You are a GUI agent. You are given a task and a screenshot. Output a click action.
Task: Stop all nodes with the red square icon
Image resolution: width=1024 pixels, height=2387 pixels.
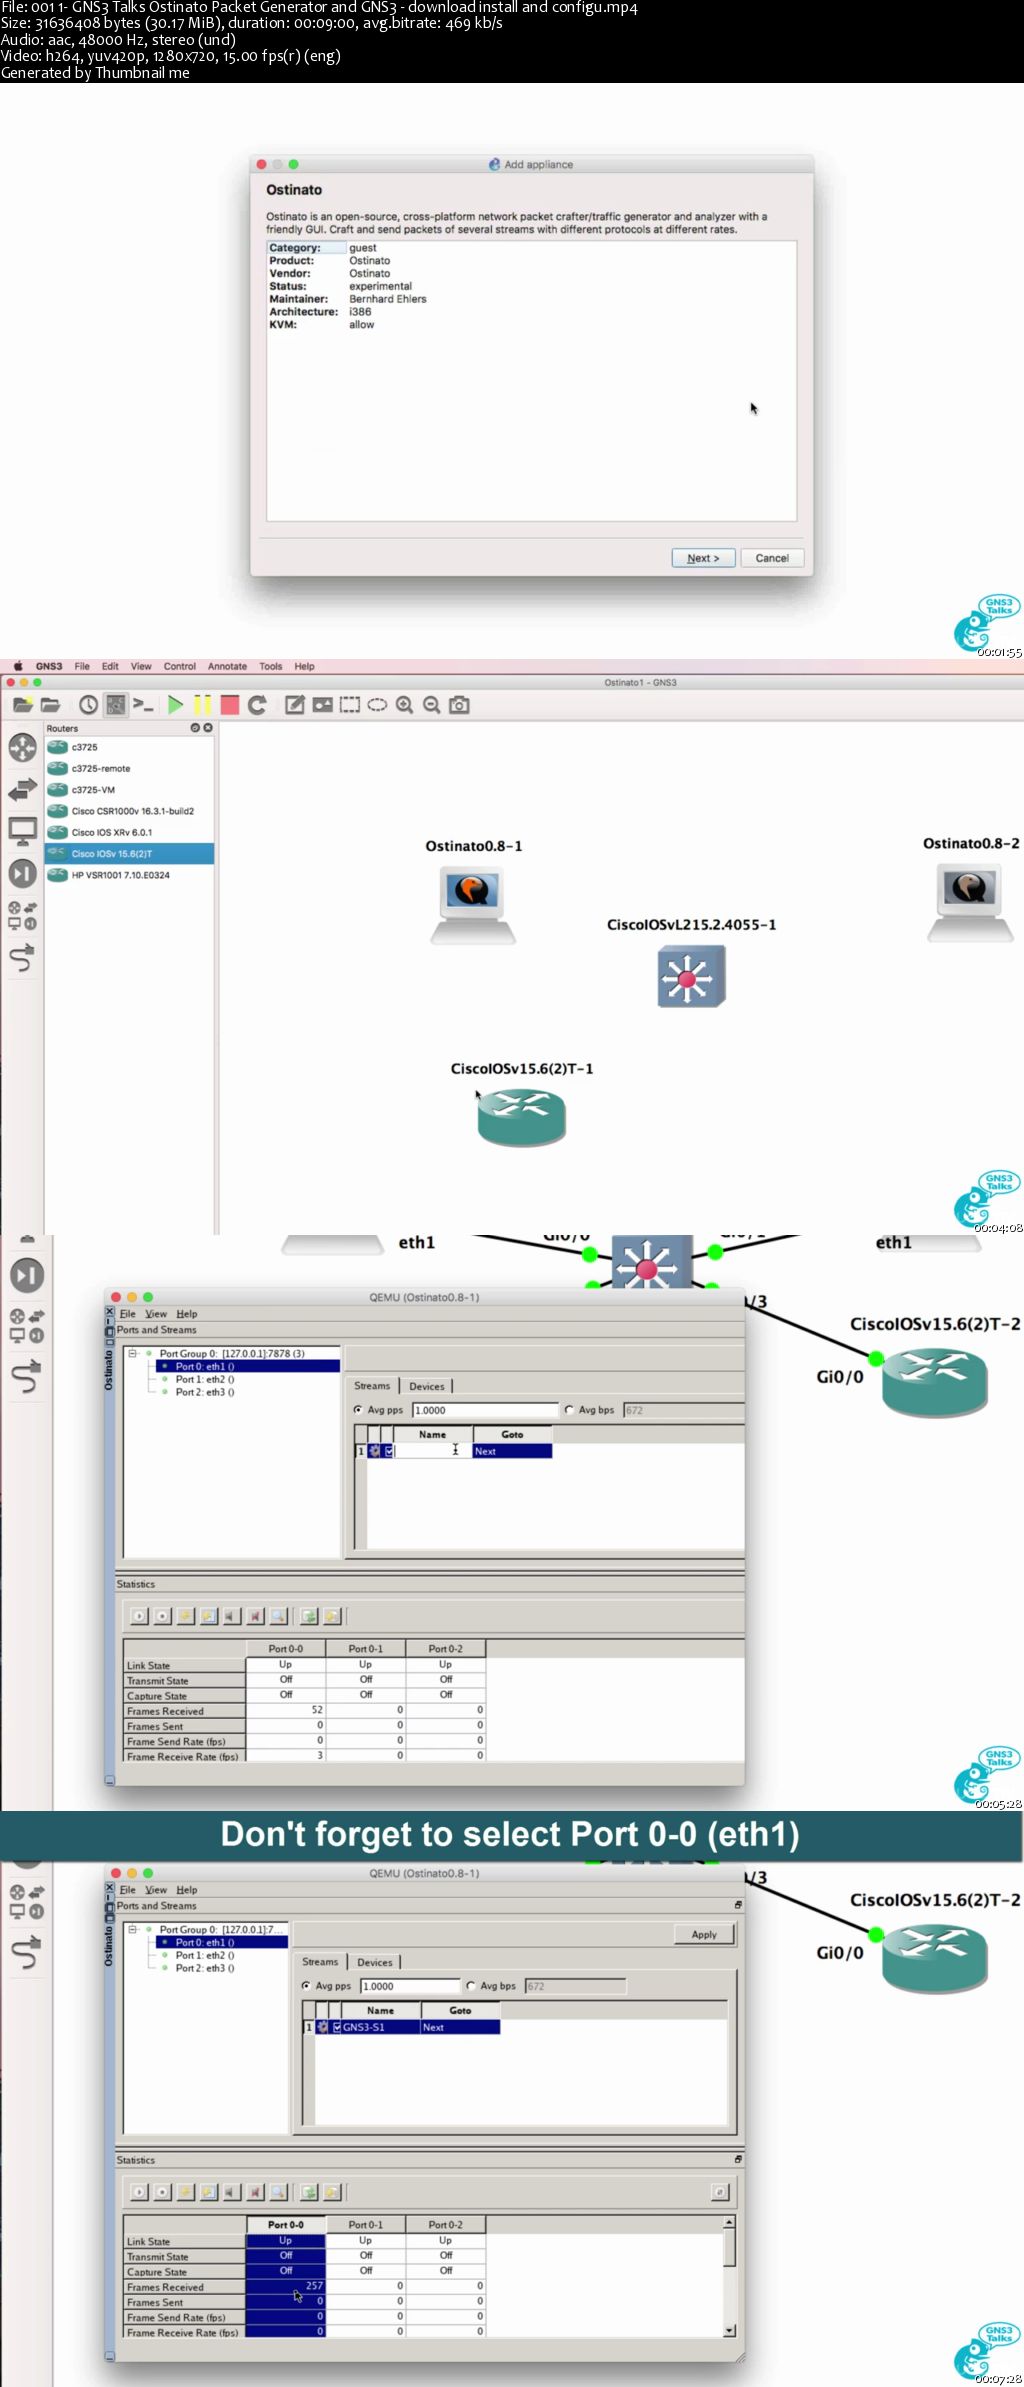tap(230, 705)
